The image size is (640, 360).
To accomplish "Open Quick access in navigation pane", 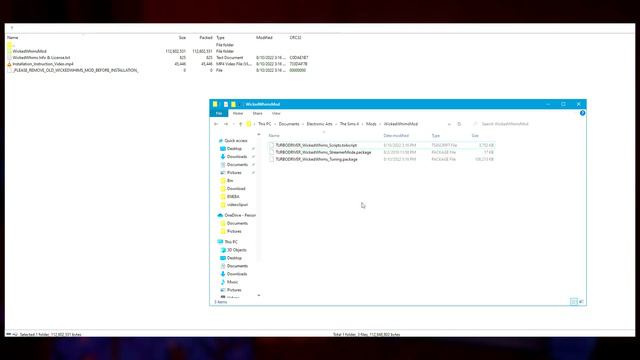I will tap(236, 140).
